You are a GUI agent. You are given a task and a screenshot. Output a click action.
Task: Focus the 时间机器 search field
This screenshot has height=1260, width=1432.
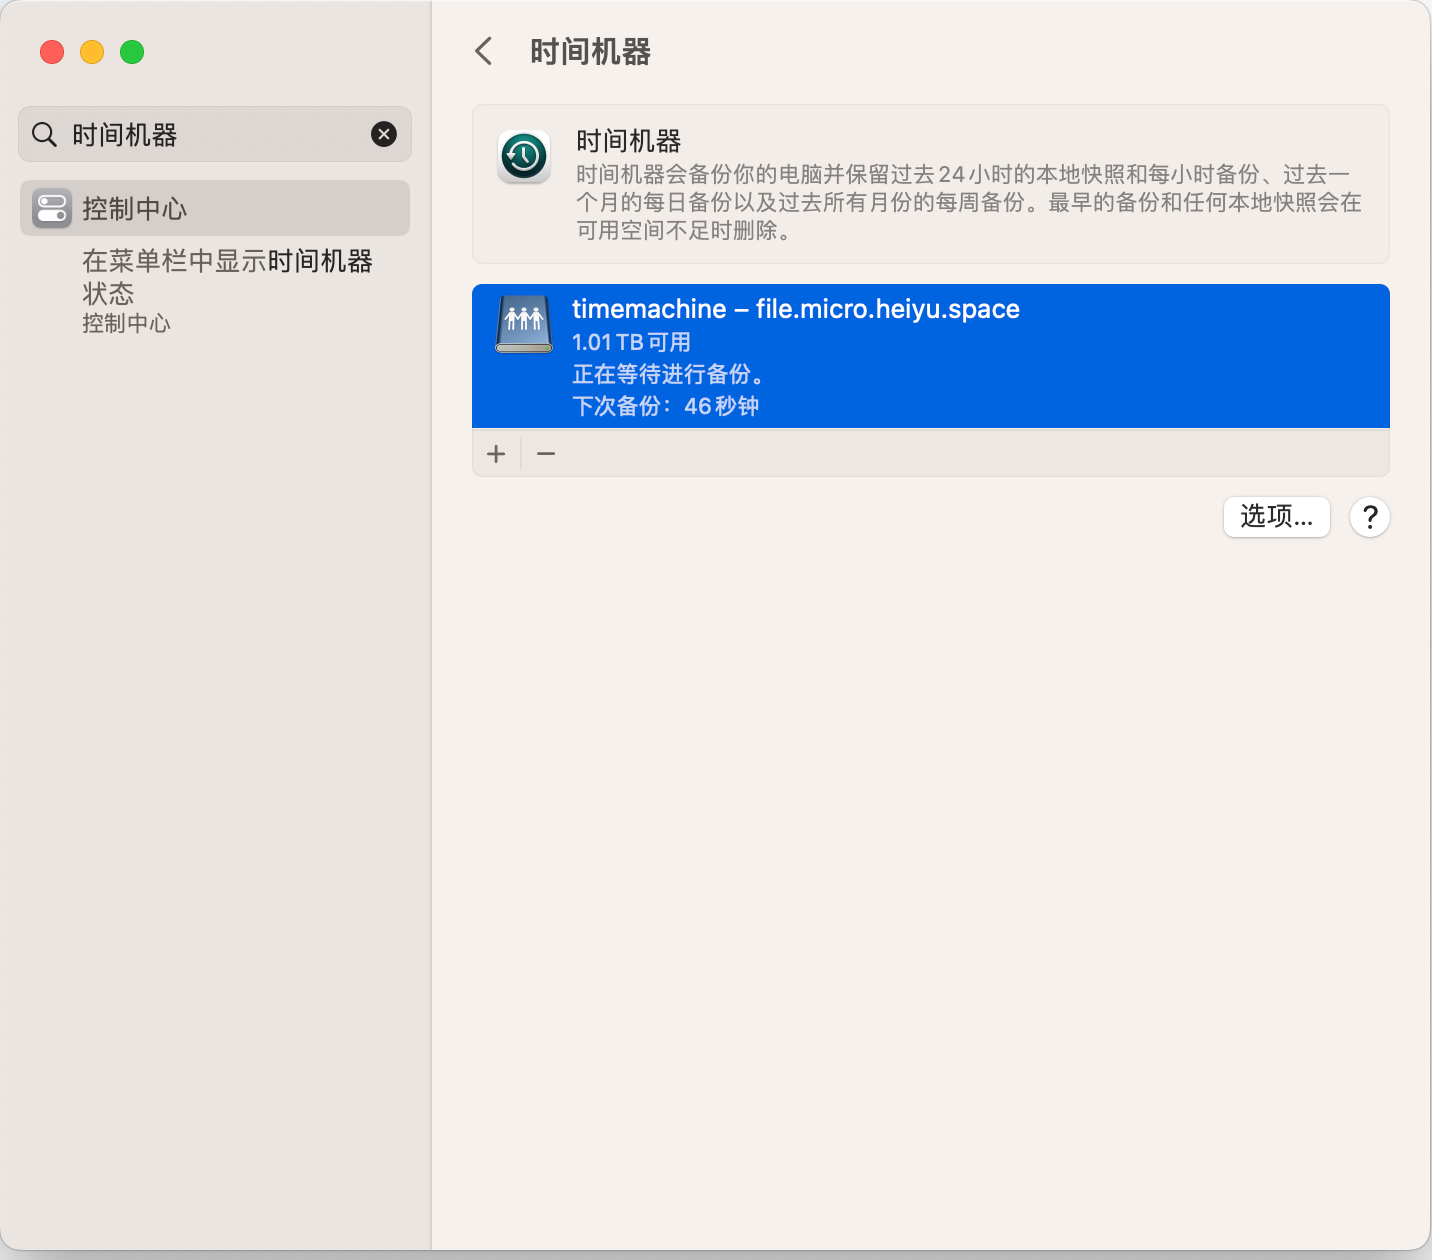point(215,134)
